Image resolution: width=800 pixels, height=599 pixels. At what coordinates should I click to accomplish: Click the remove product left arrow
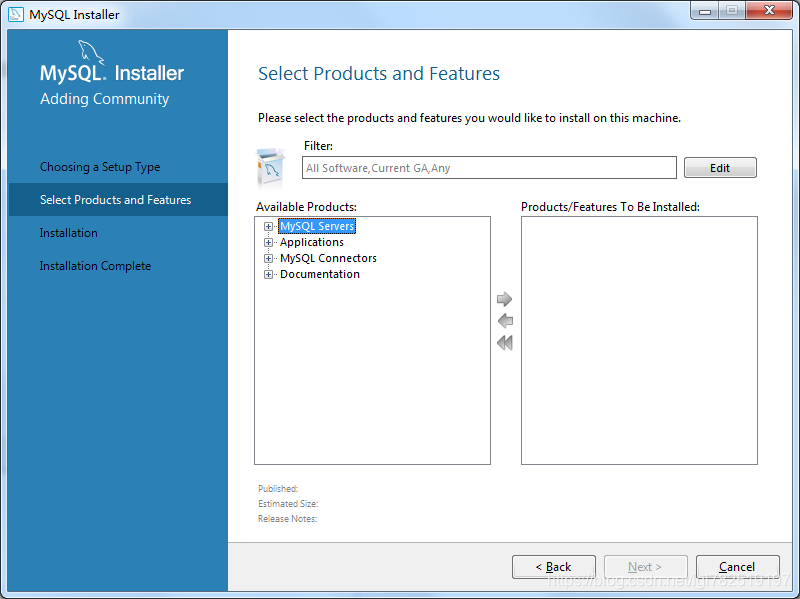[505, 321]
